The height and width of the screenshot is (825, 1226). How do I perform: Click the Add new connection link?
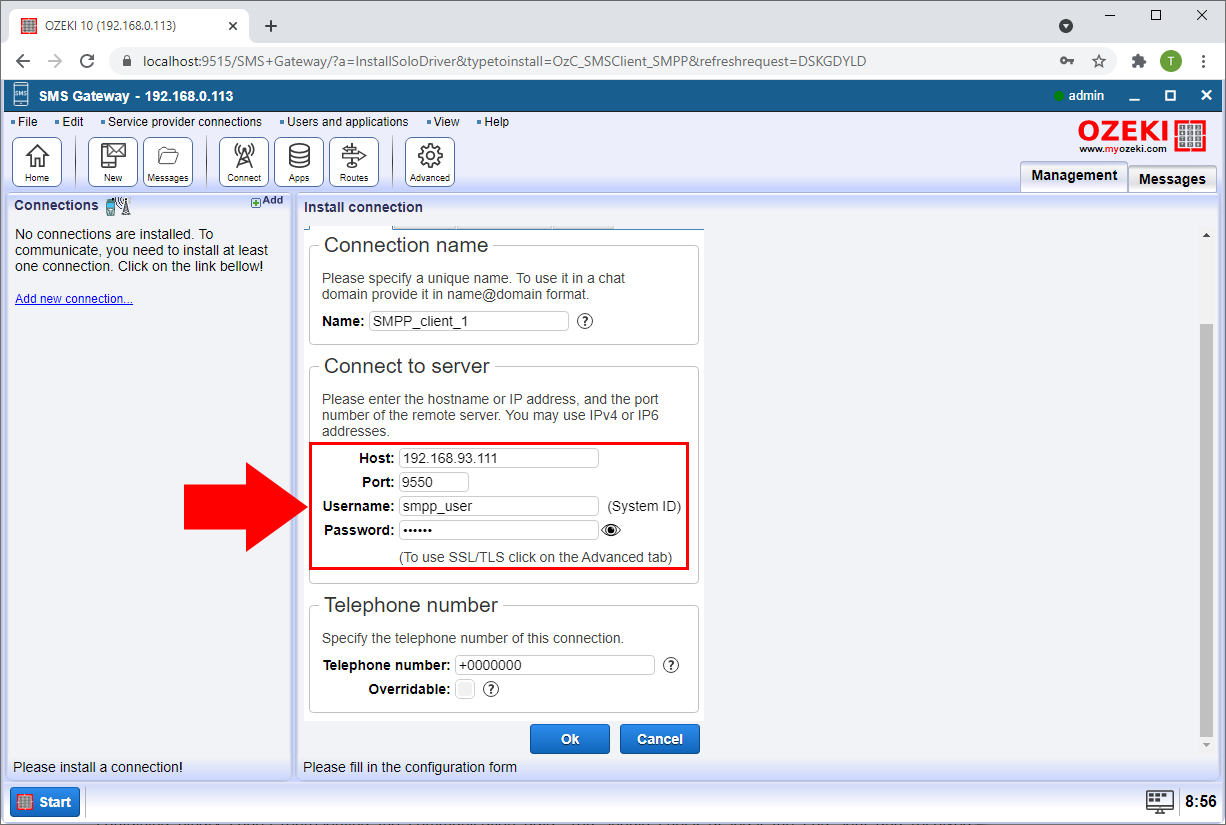tap(74, 299)
